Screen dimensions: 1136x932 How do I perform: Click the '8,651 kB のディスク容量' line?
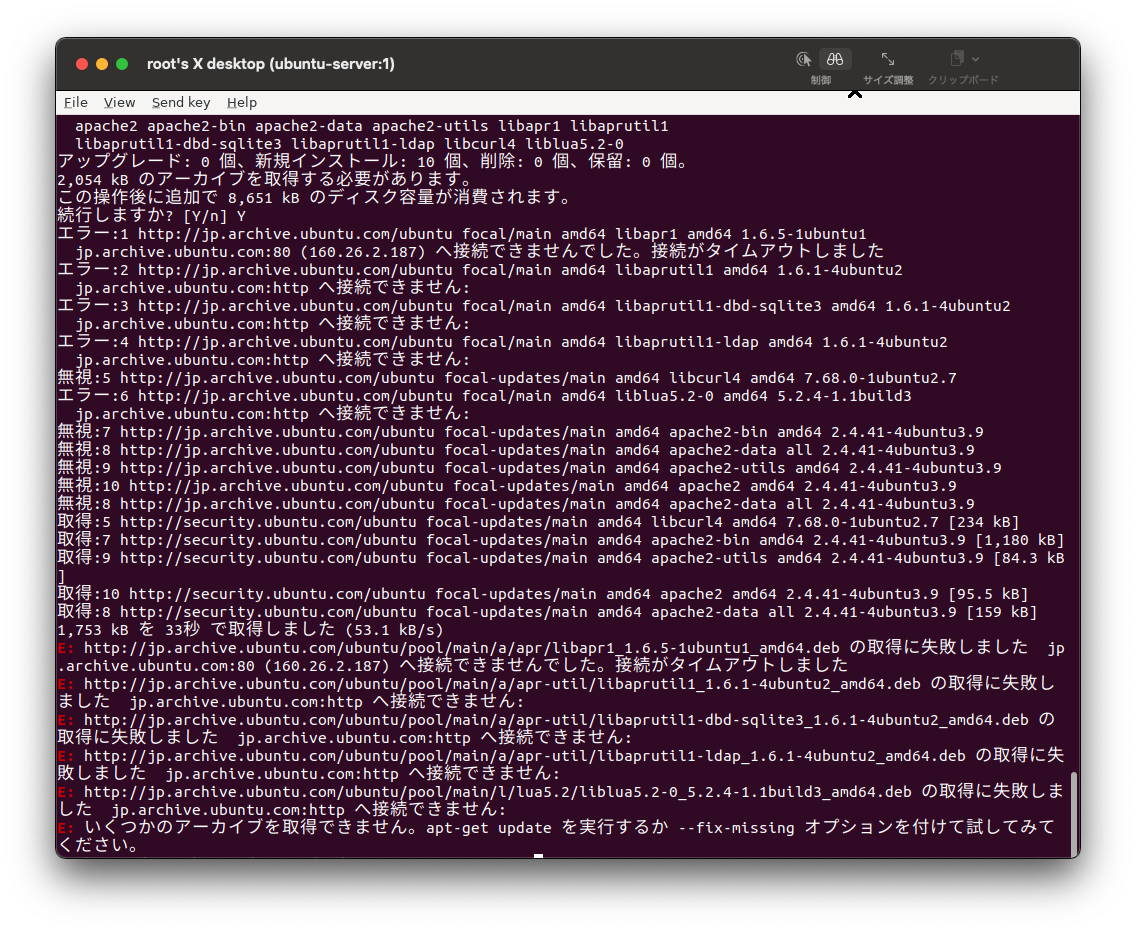point(316,197)
